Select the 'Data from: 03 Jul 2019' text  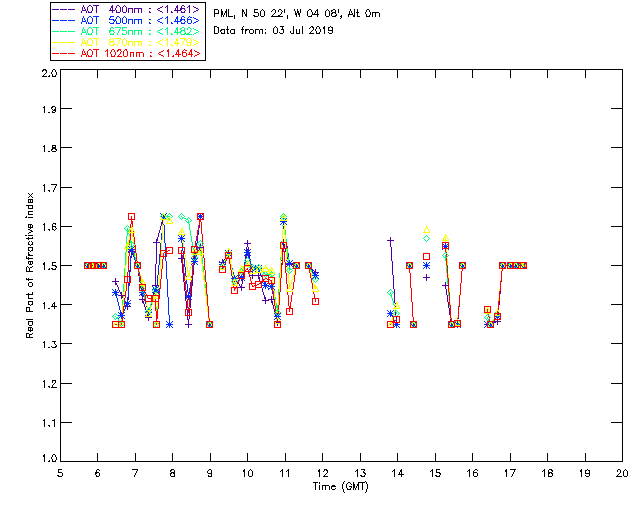tap(273, 31)
